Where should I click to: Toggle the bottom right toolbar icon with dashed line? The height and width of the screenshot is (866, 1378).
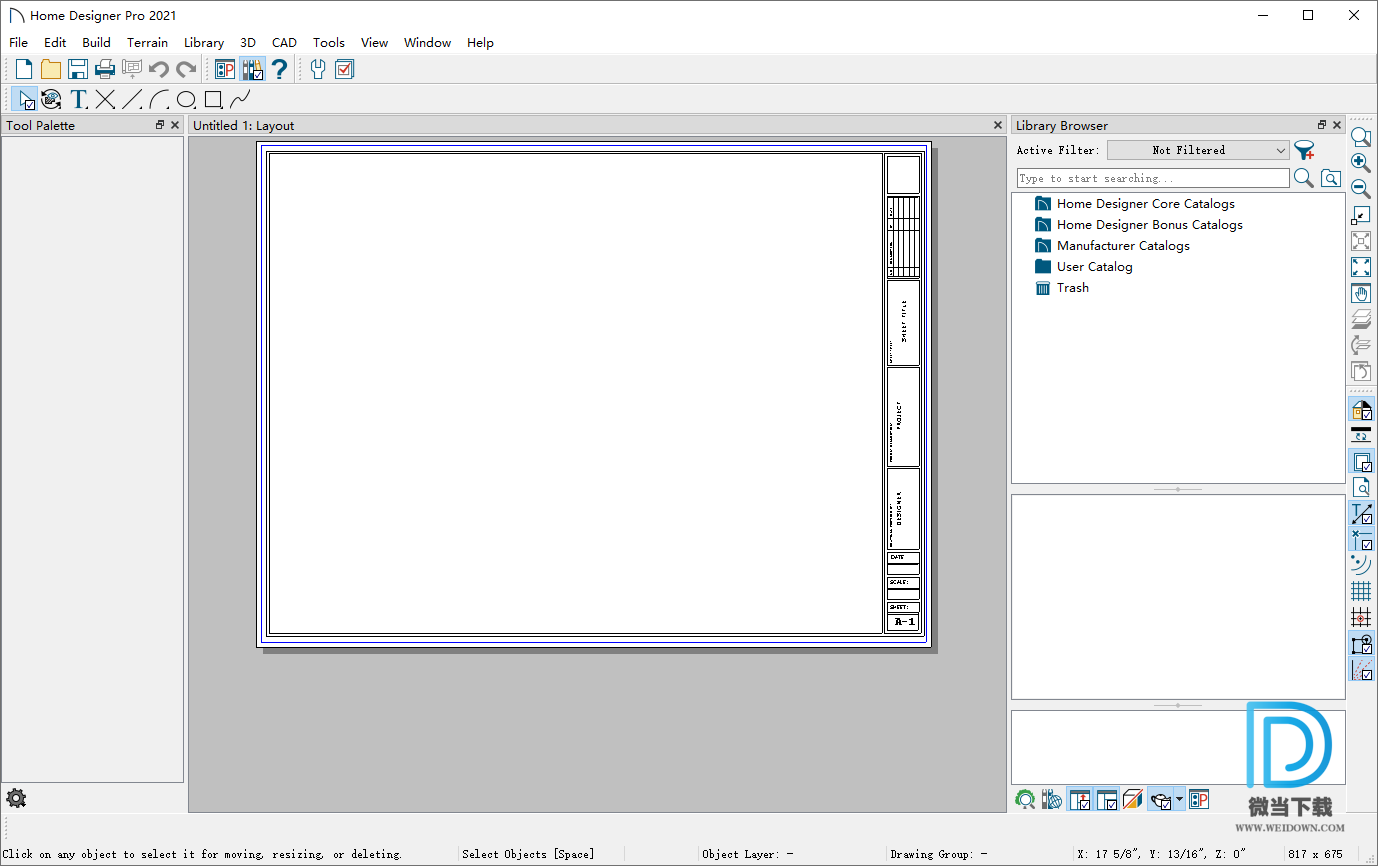point(1361,669)
